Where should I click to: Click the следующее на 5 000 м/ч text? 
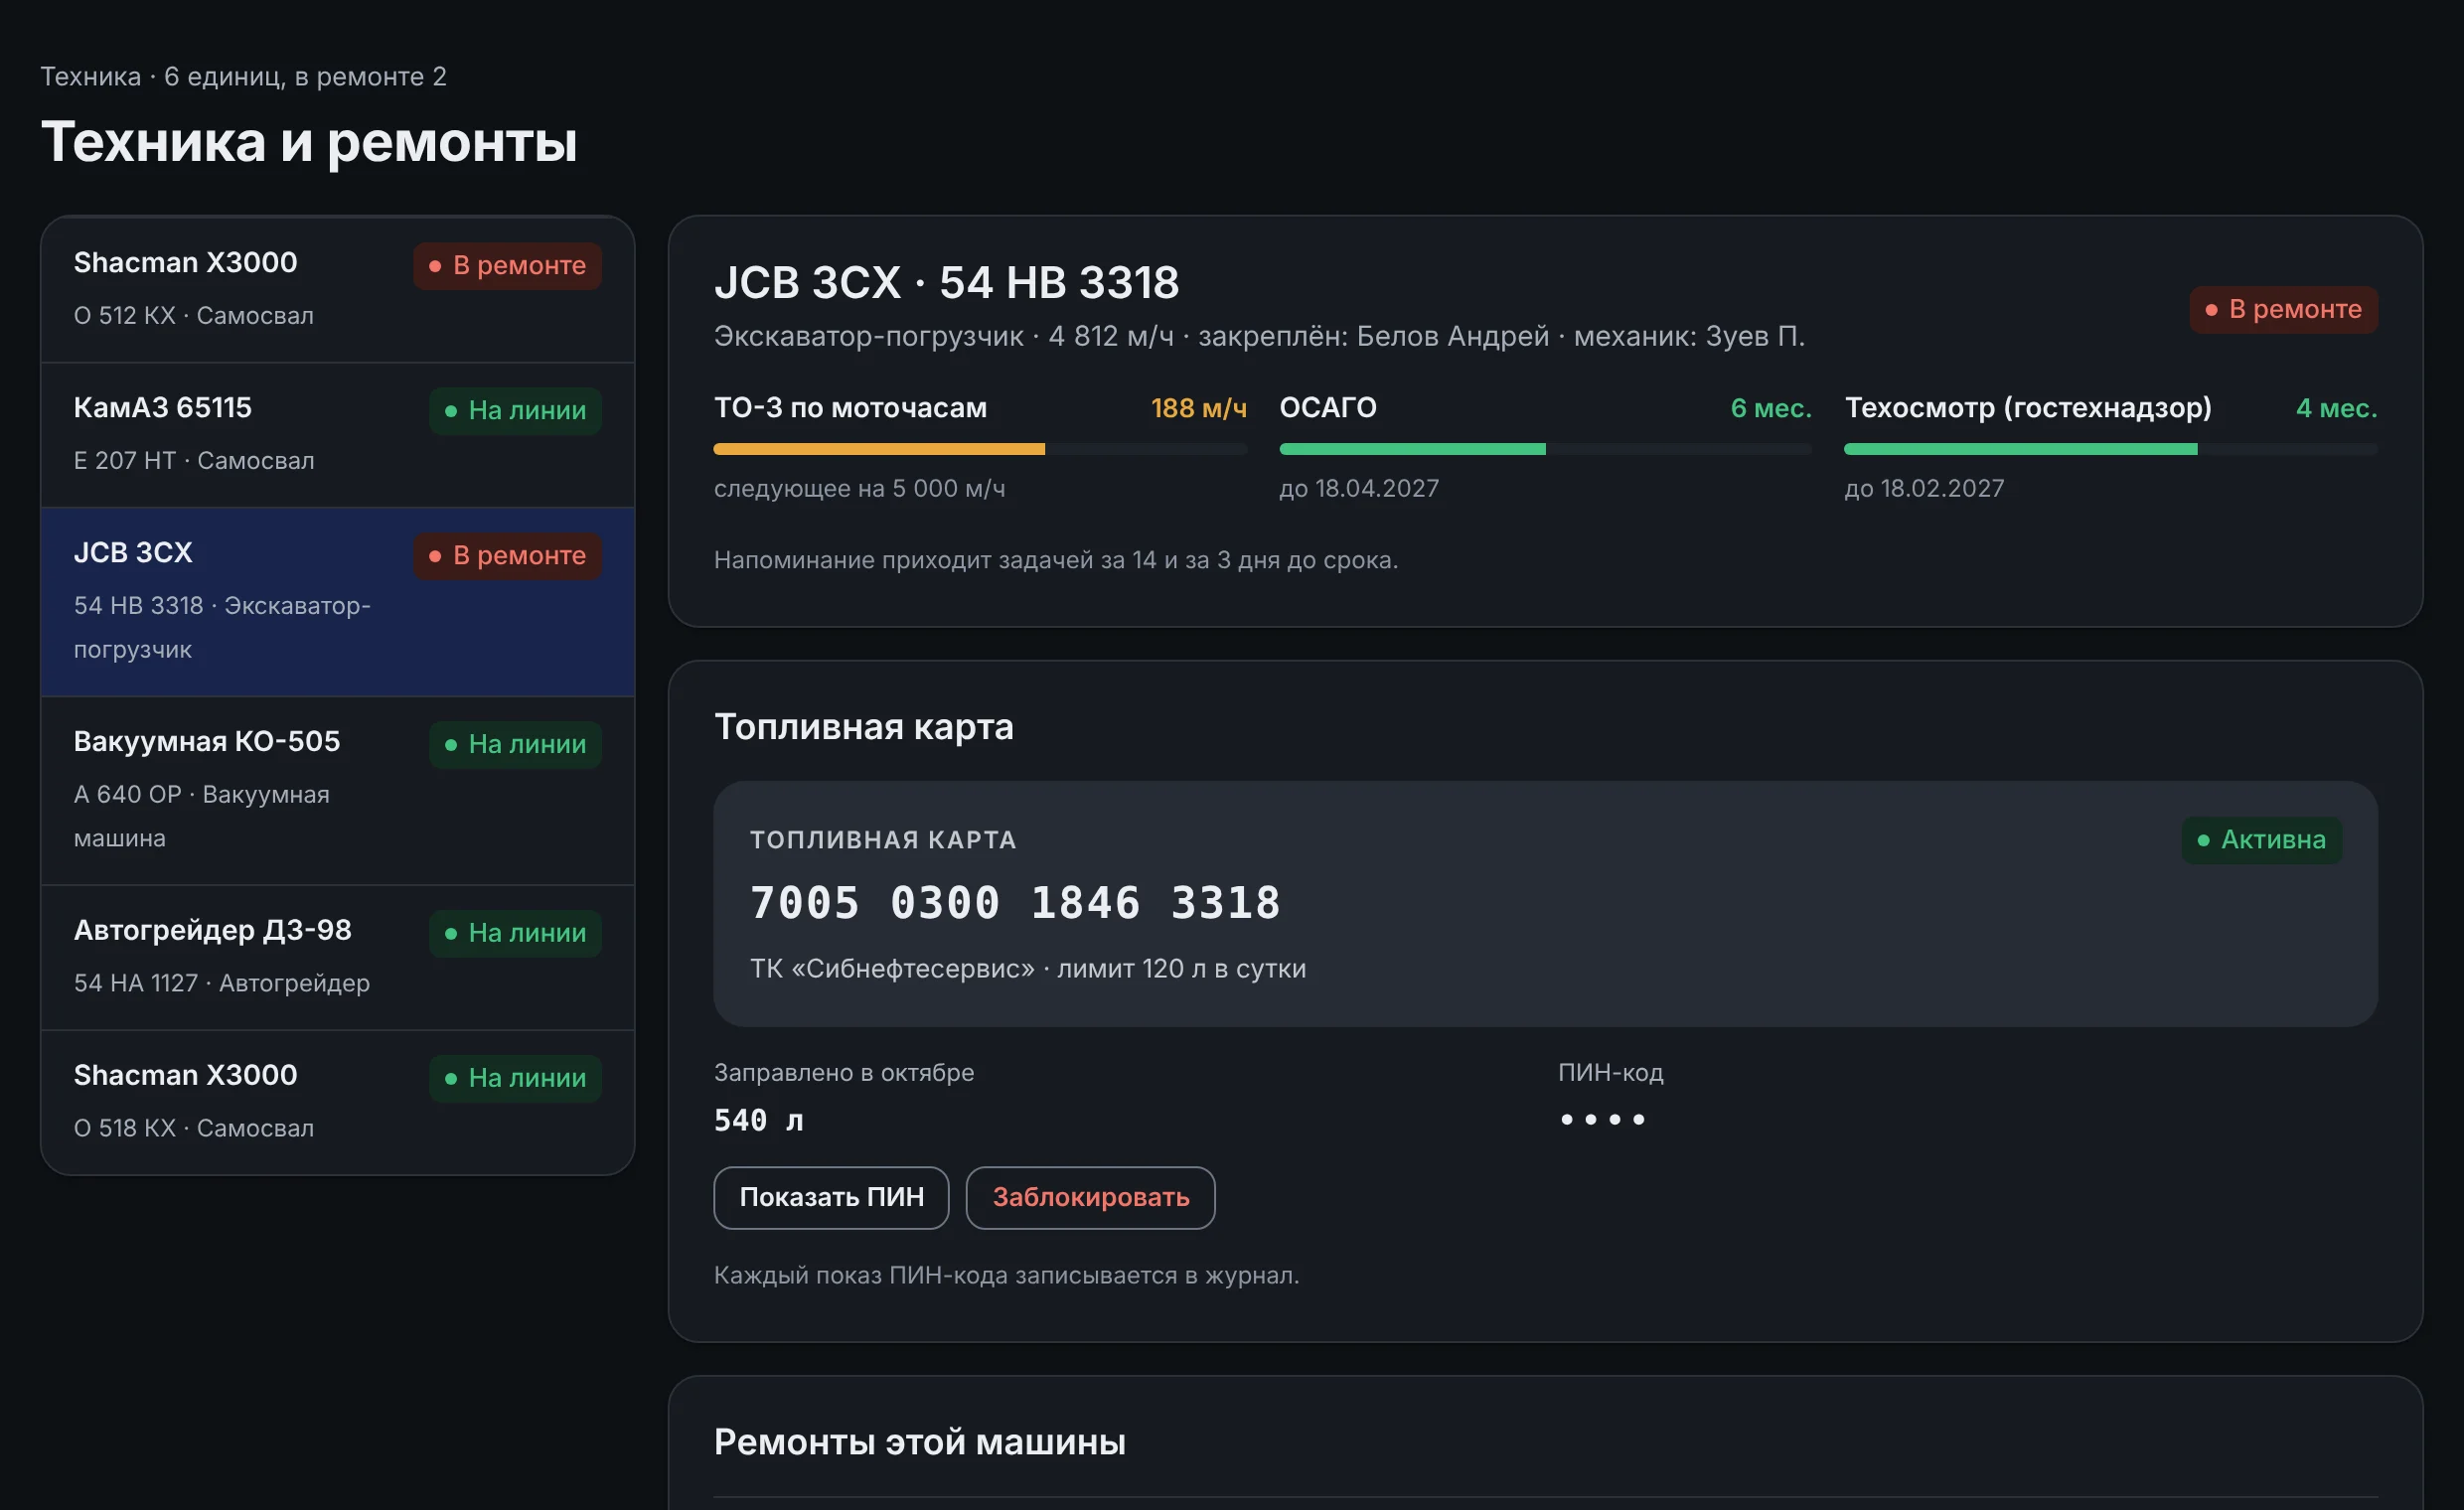pos(860,489)
